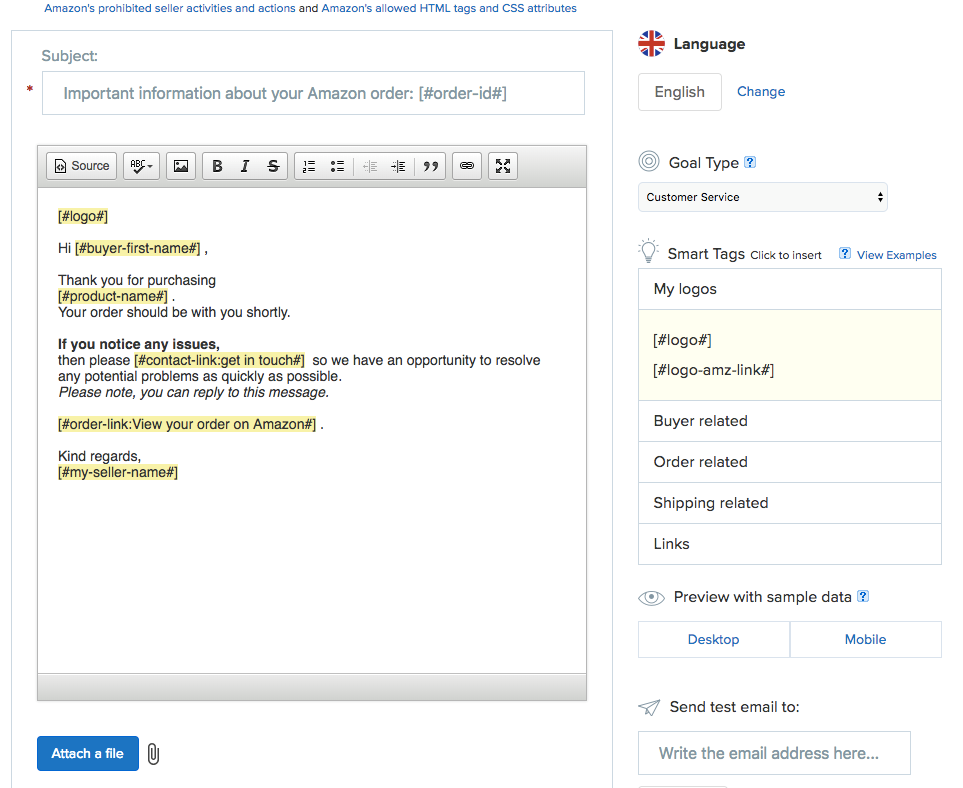Click the English language button
Image resolution: width=963 pixels, height=788 pixels.
click(x=680, y=92)
